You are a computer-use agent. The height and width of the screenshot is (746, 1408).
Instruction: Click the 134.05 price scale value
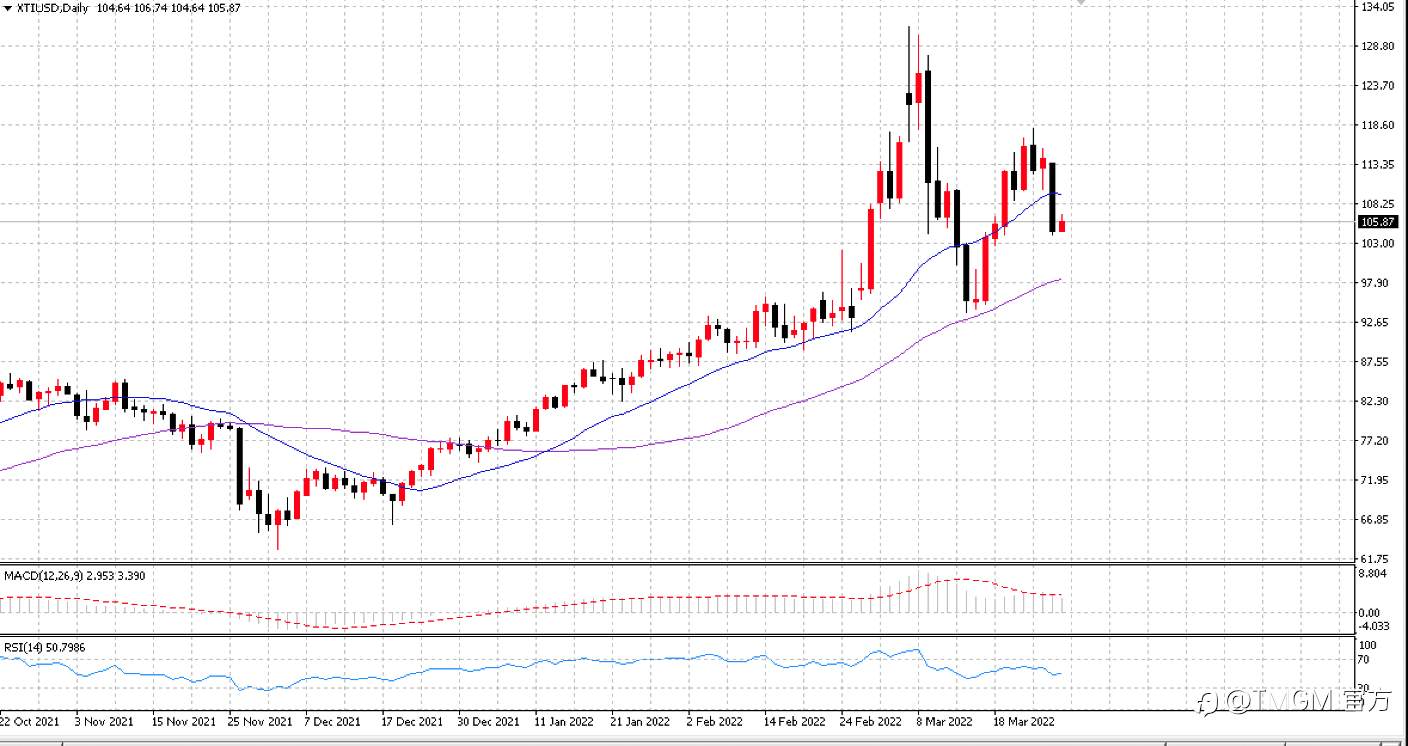coord(1378,7)
